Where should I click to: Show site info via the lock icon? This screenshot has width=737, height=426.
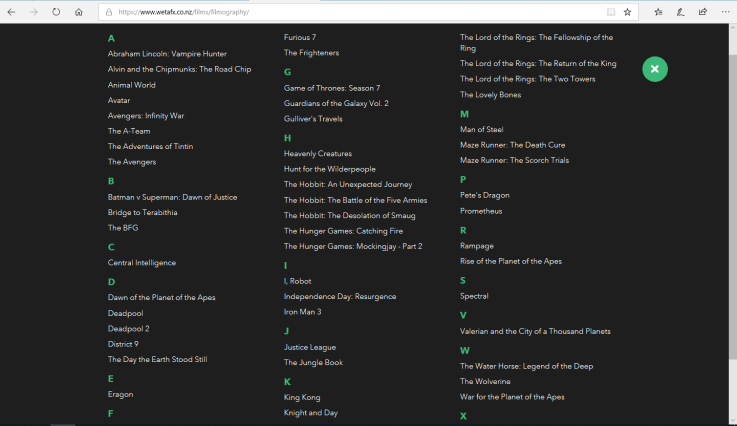pyautogui.click(x=108, y=13)
